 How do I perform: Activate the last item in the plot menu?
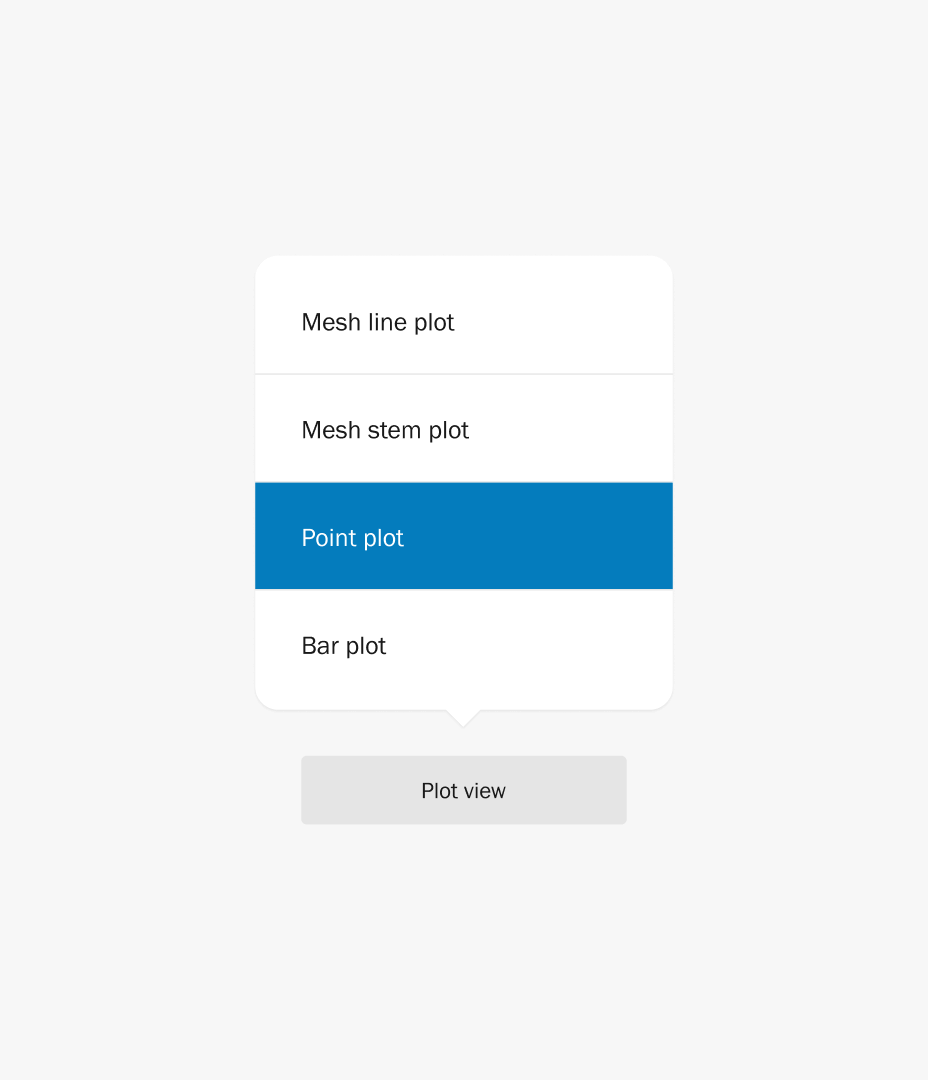click(463, 646)
